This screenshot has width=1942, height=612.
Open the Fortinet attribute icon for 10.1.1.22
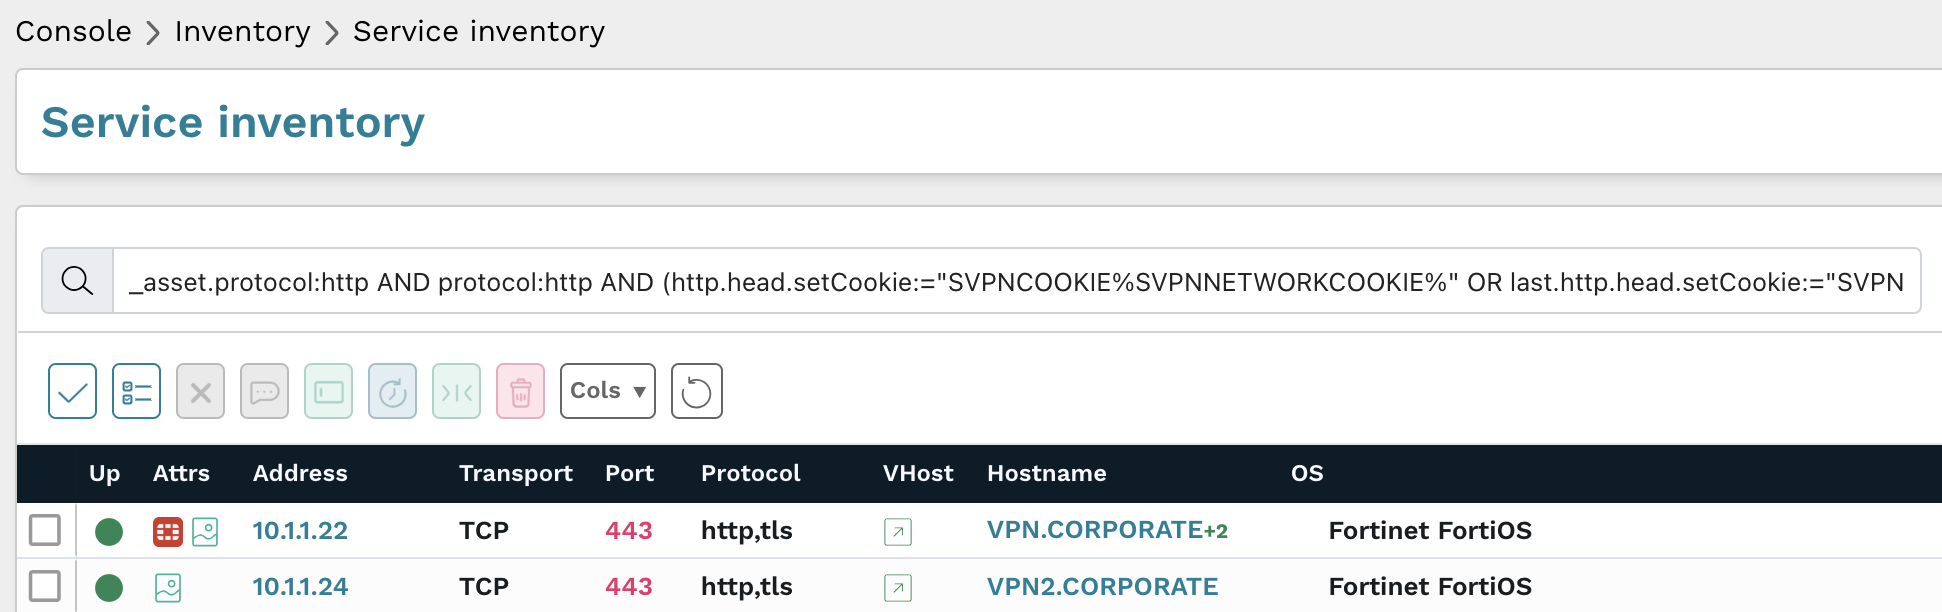[x=168, y=531]
